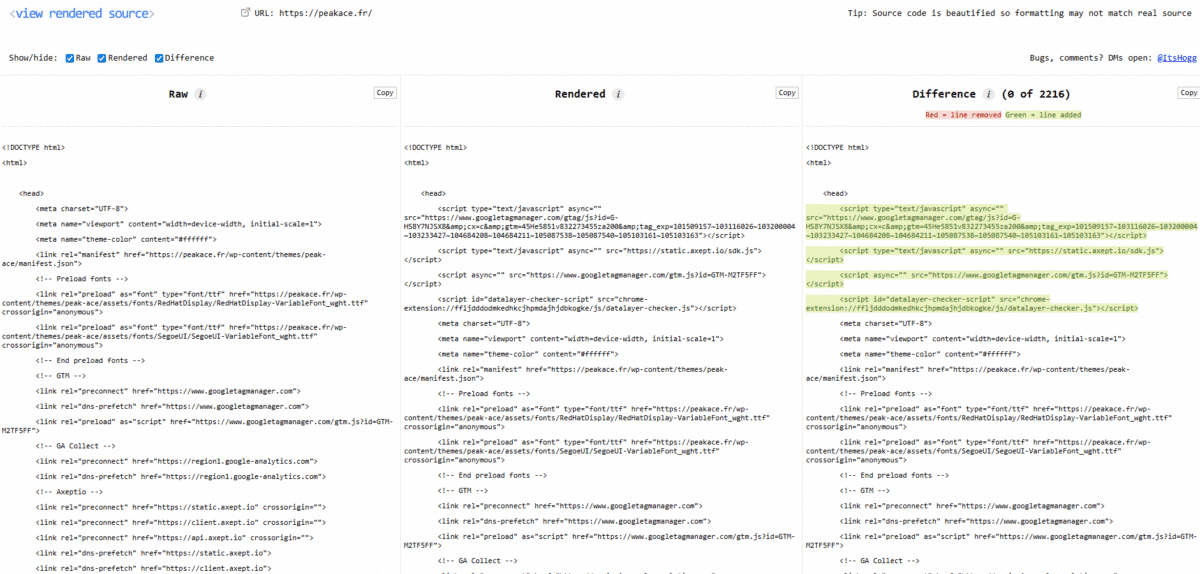Click the <head> line in Rendered column
The height and width of the screenshot is (574, 1200).
433,193
